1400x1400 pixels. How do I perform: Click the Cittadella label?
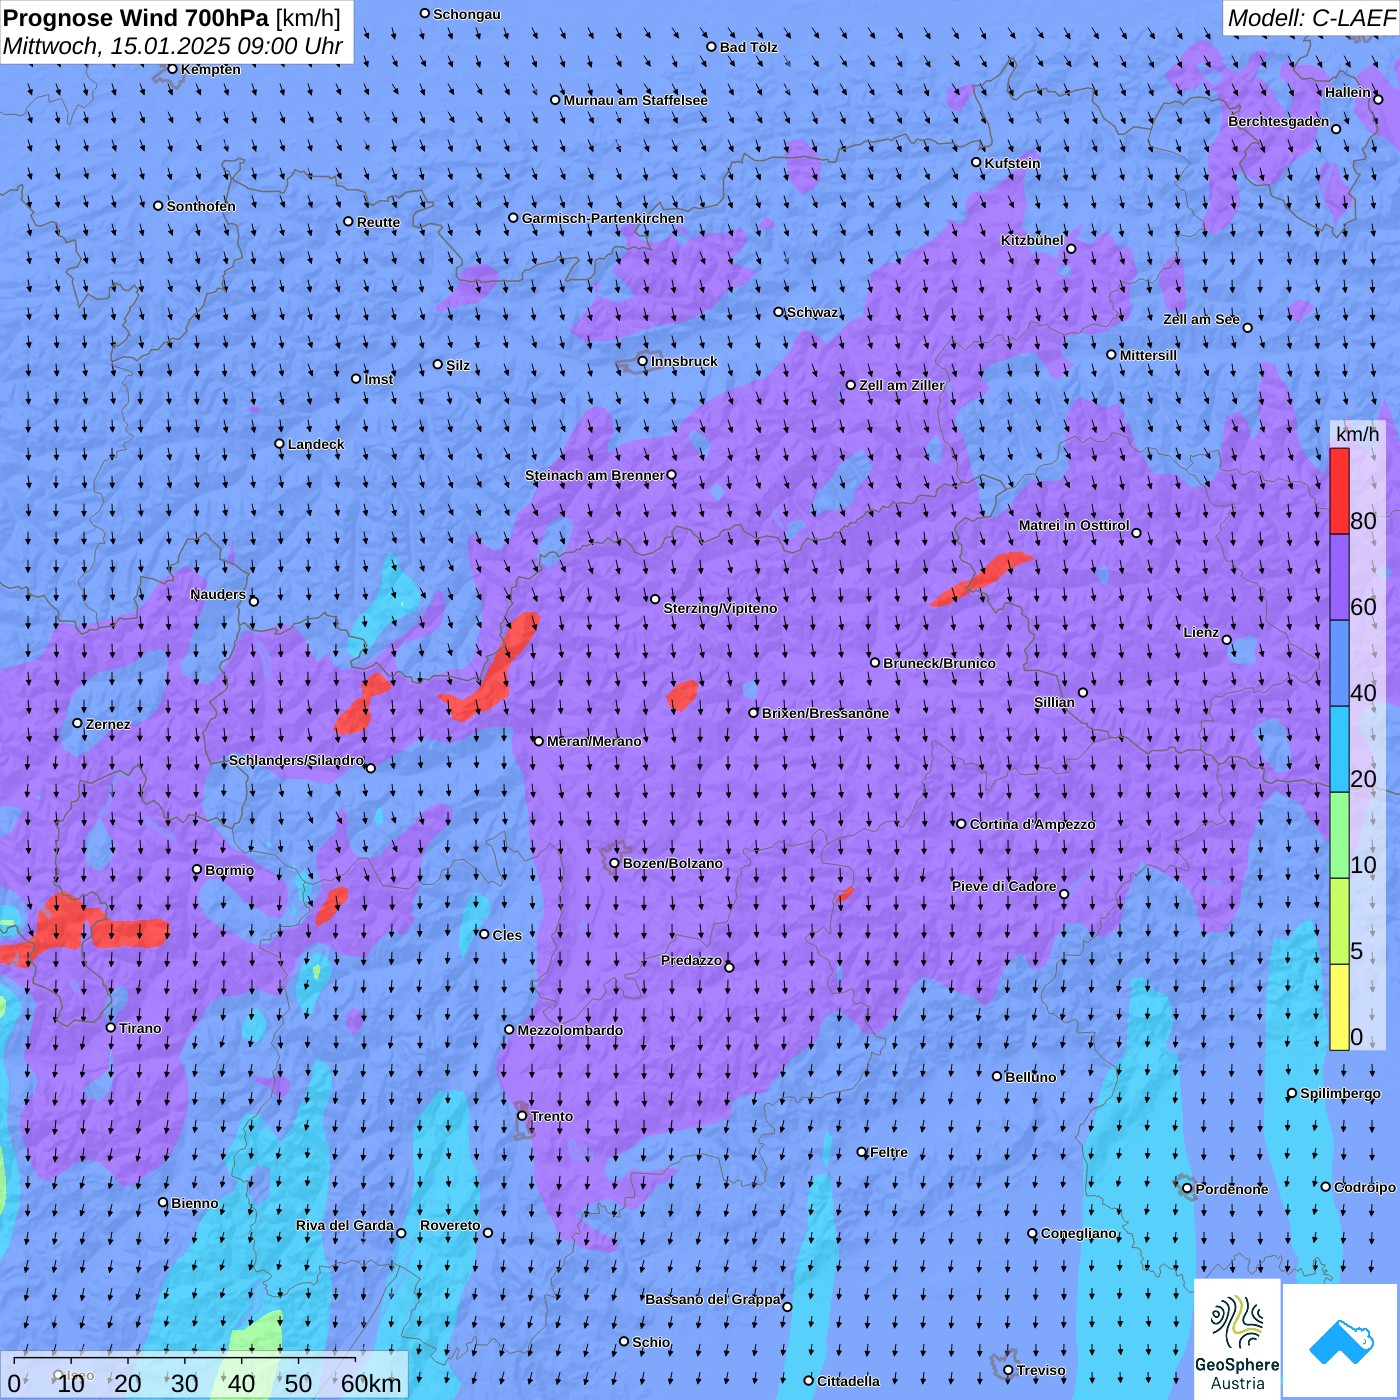tap(849, 1381)
